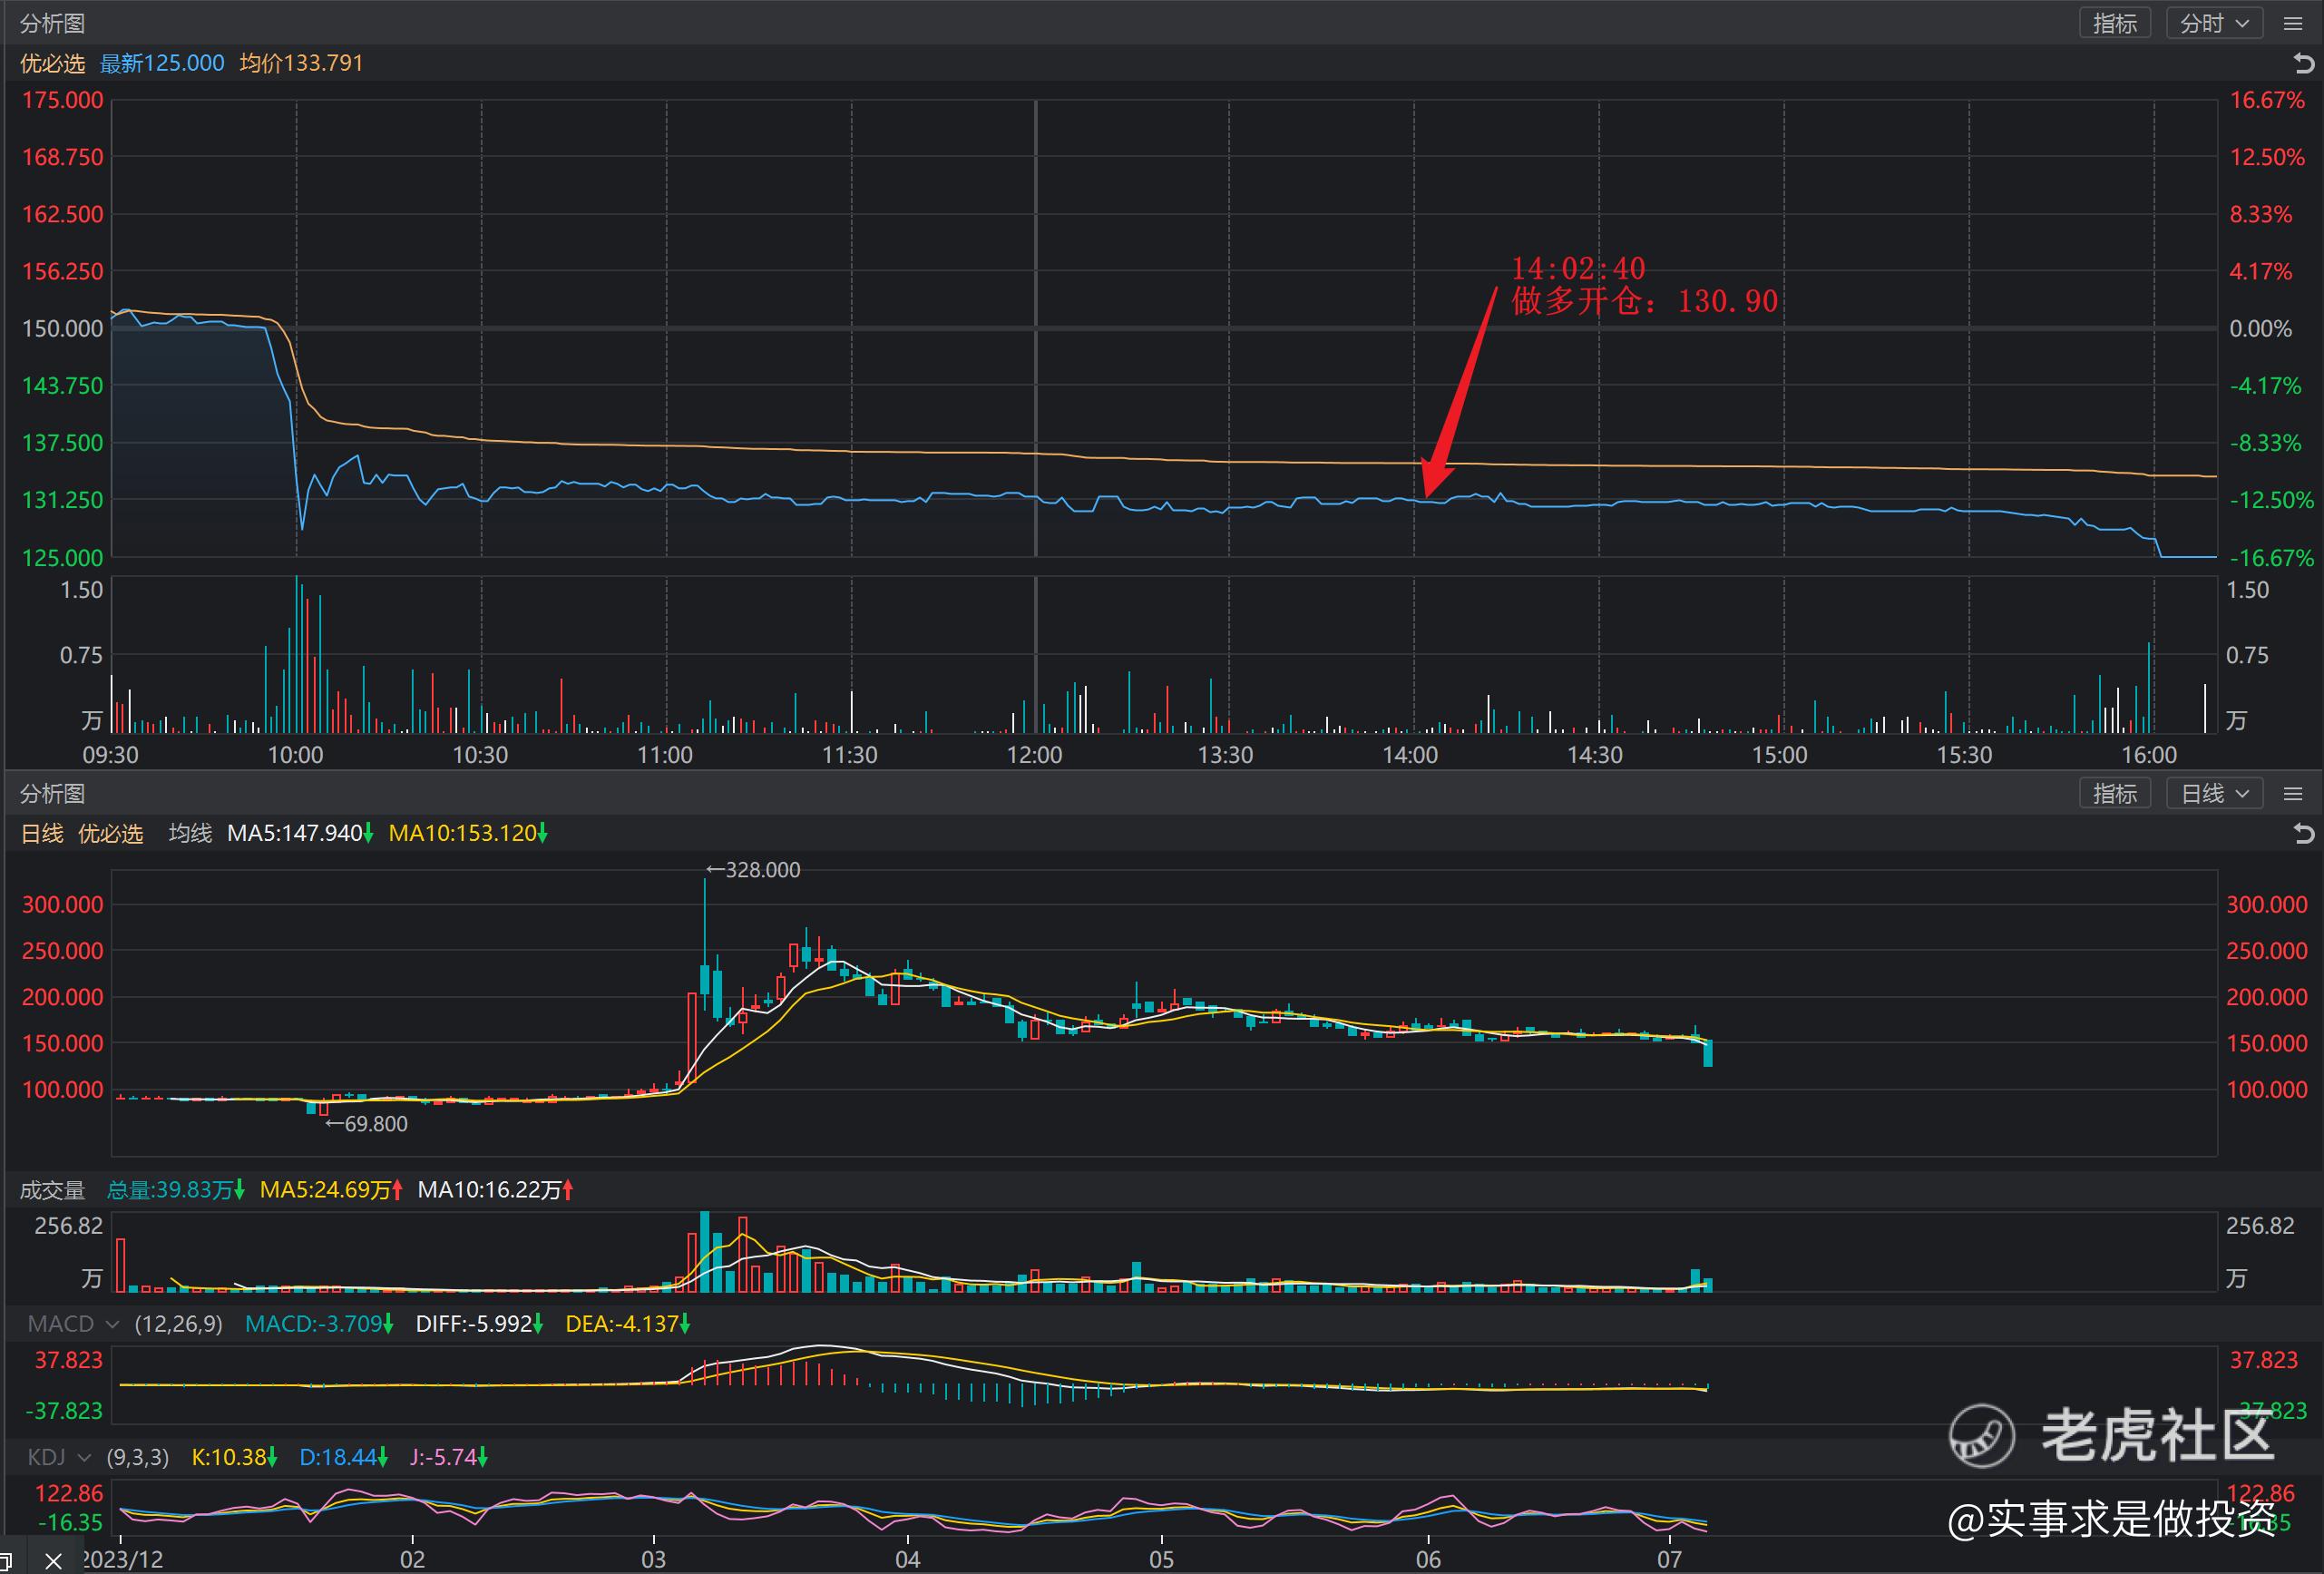The height and width of the screenshot is (1574, 2324).
Task: Click the volume MA5:24.69万 value
Action: [x=331, y=1190]
